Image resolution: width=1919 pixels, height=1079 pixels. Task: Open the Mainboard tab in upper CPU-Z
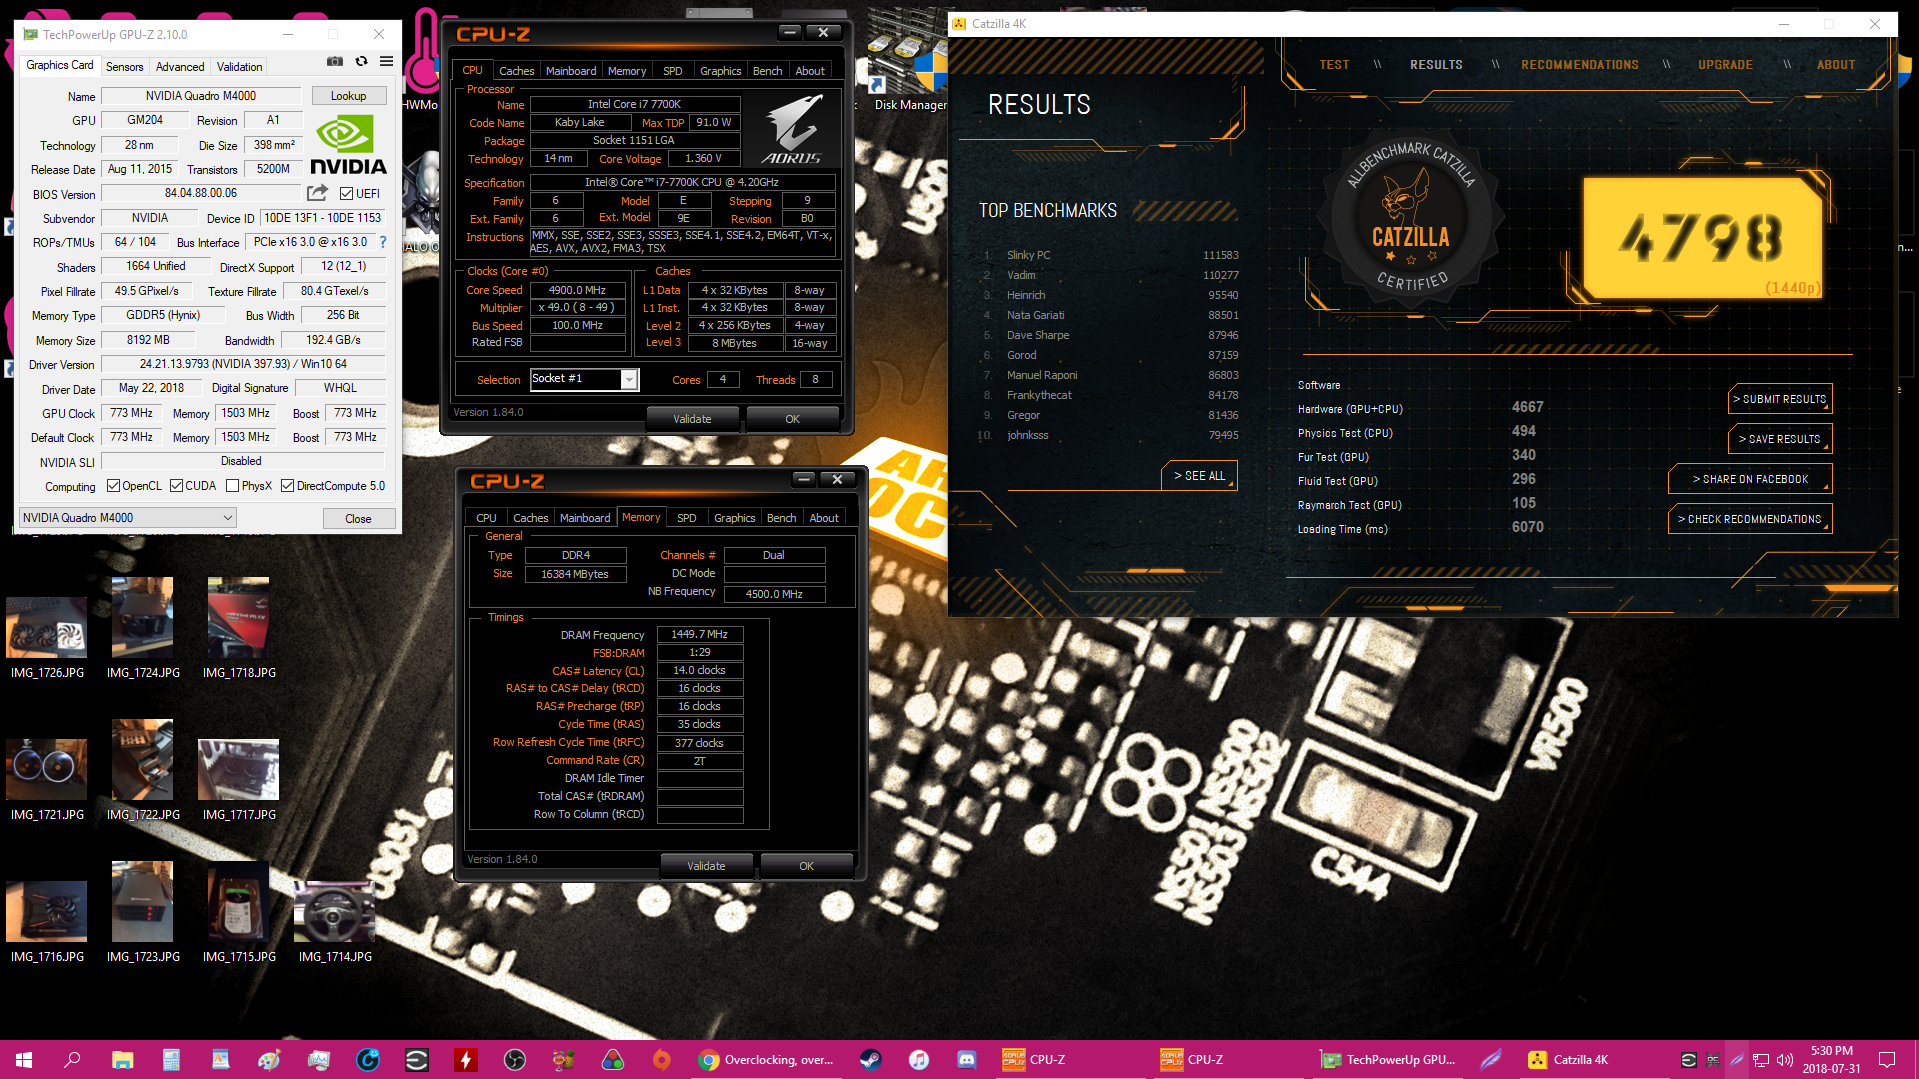coord(571,71)
